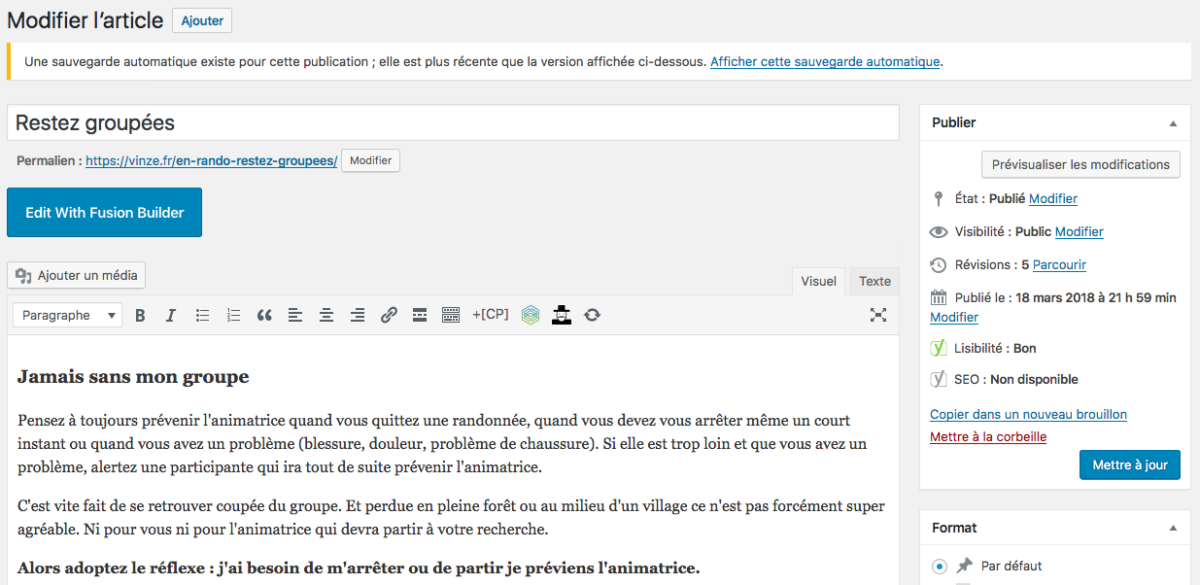This screenshot has height=585, width=1200.
Task: Show the toolbar toggle (kitchen sink)
Action: (451, 315)
